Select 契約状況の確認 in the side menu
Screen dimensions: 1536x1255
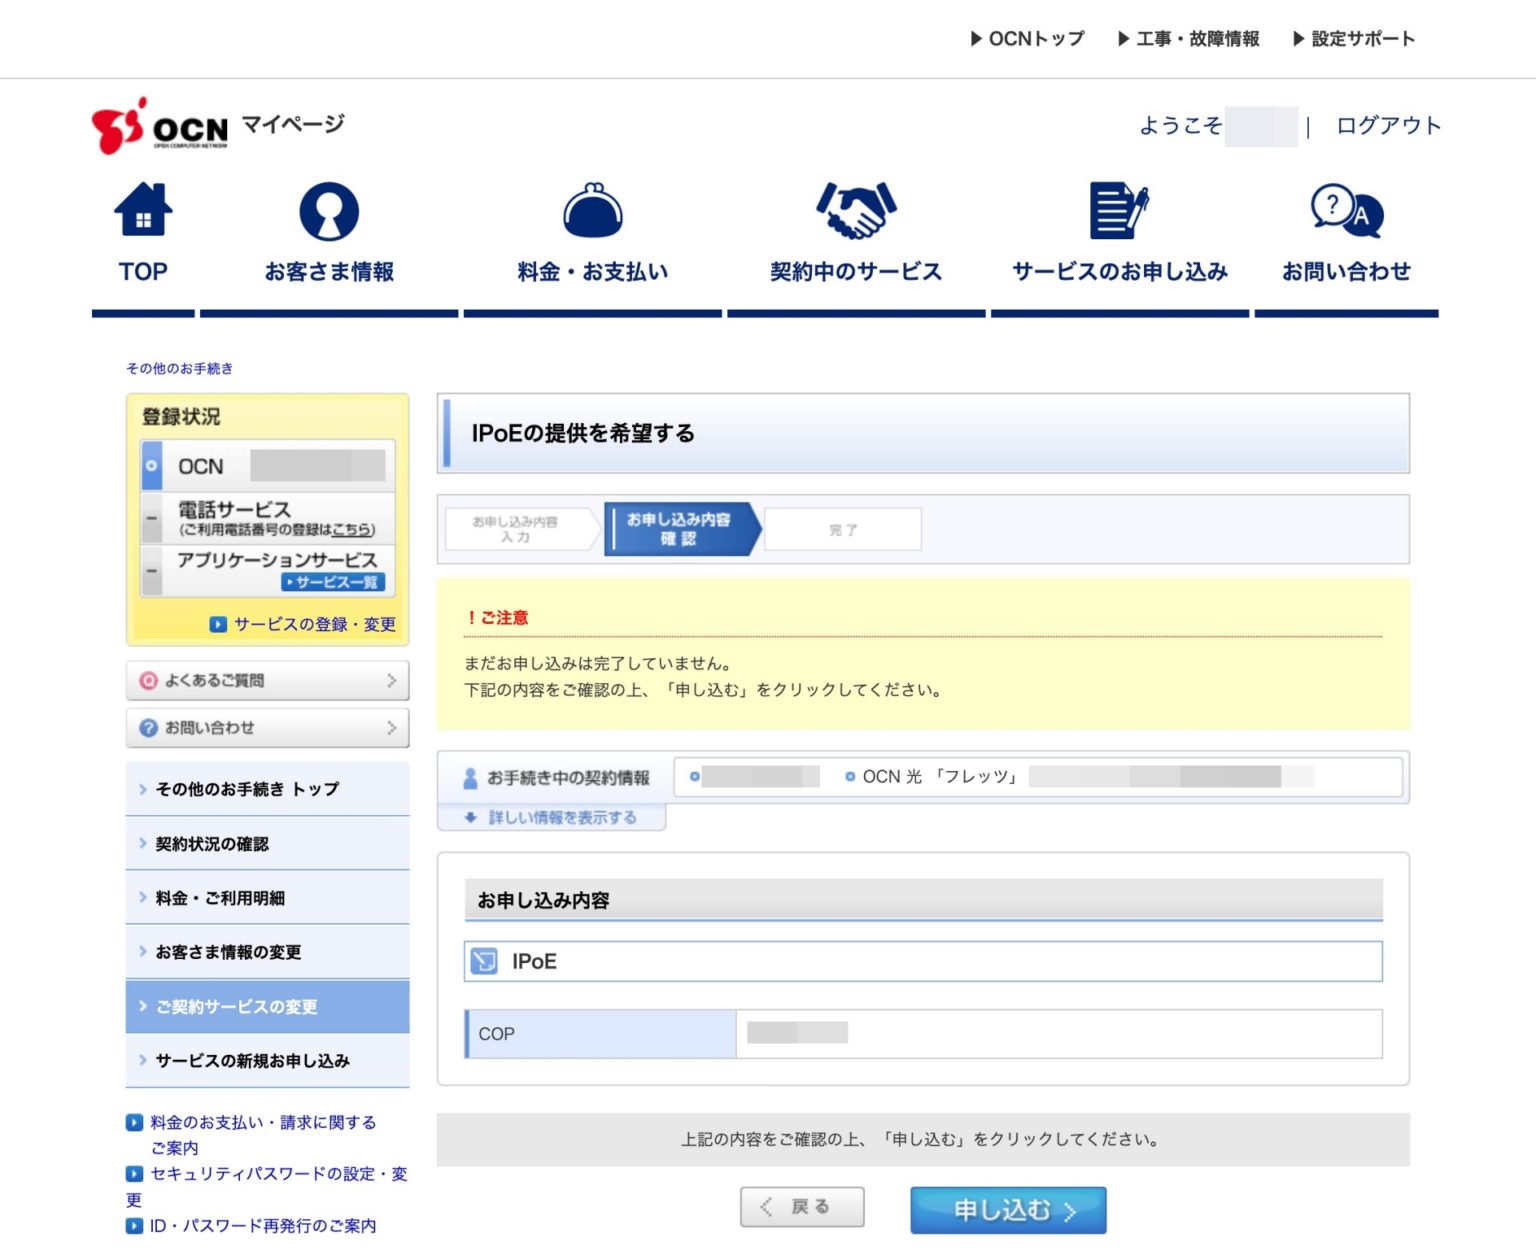pyautogui.click(x=267, y=844)
